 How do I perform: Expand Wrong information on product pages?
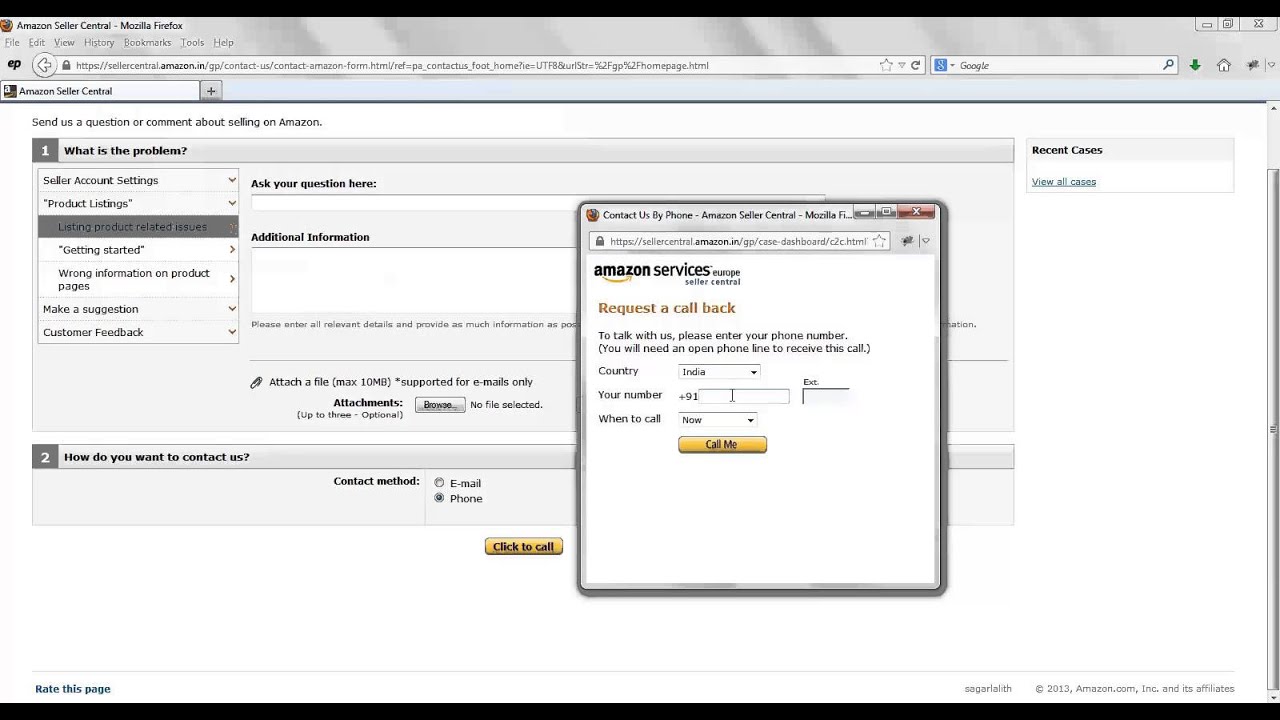pyautogui.click(x=138, y=279)
